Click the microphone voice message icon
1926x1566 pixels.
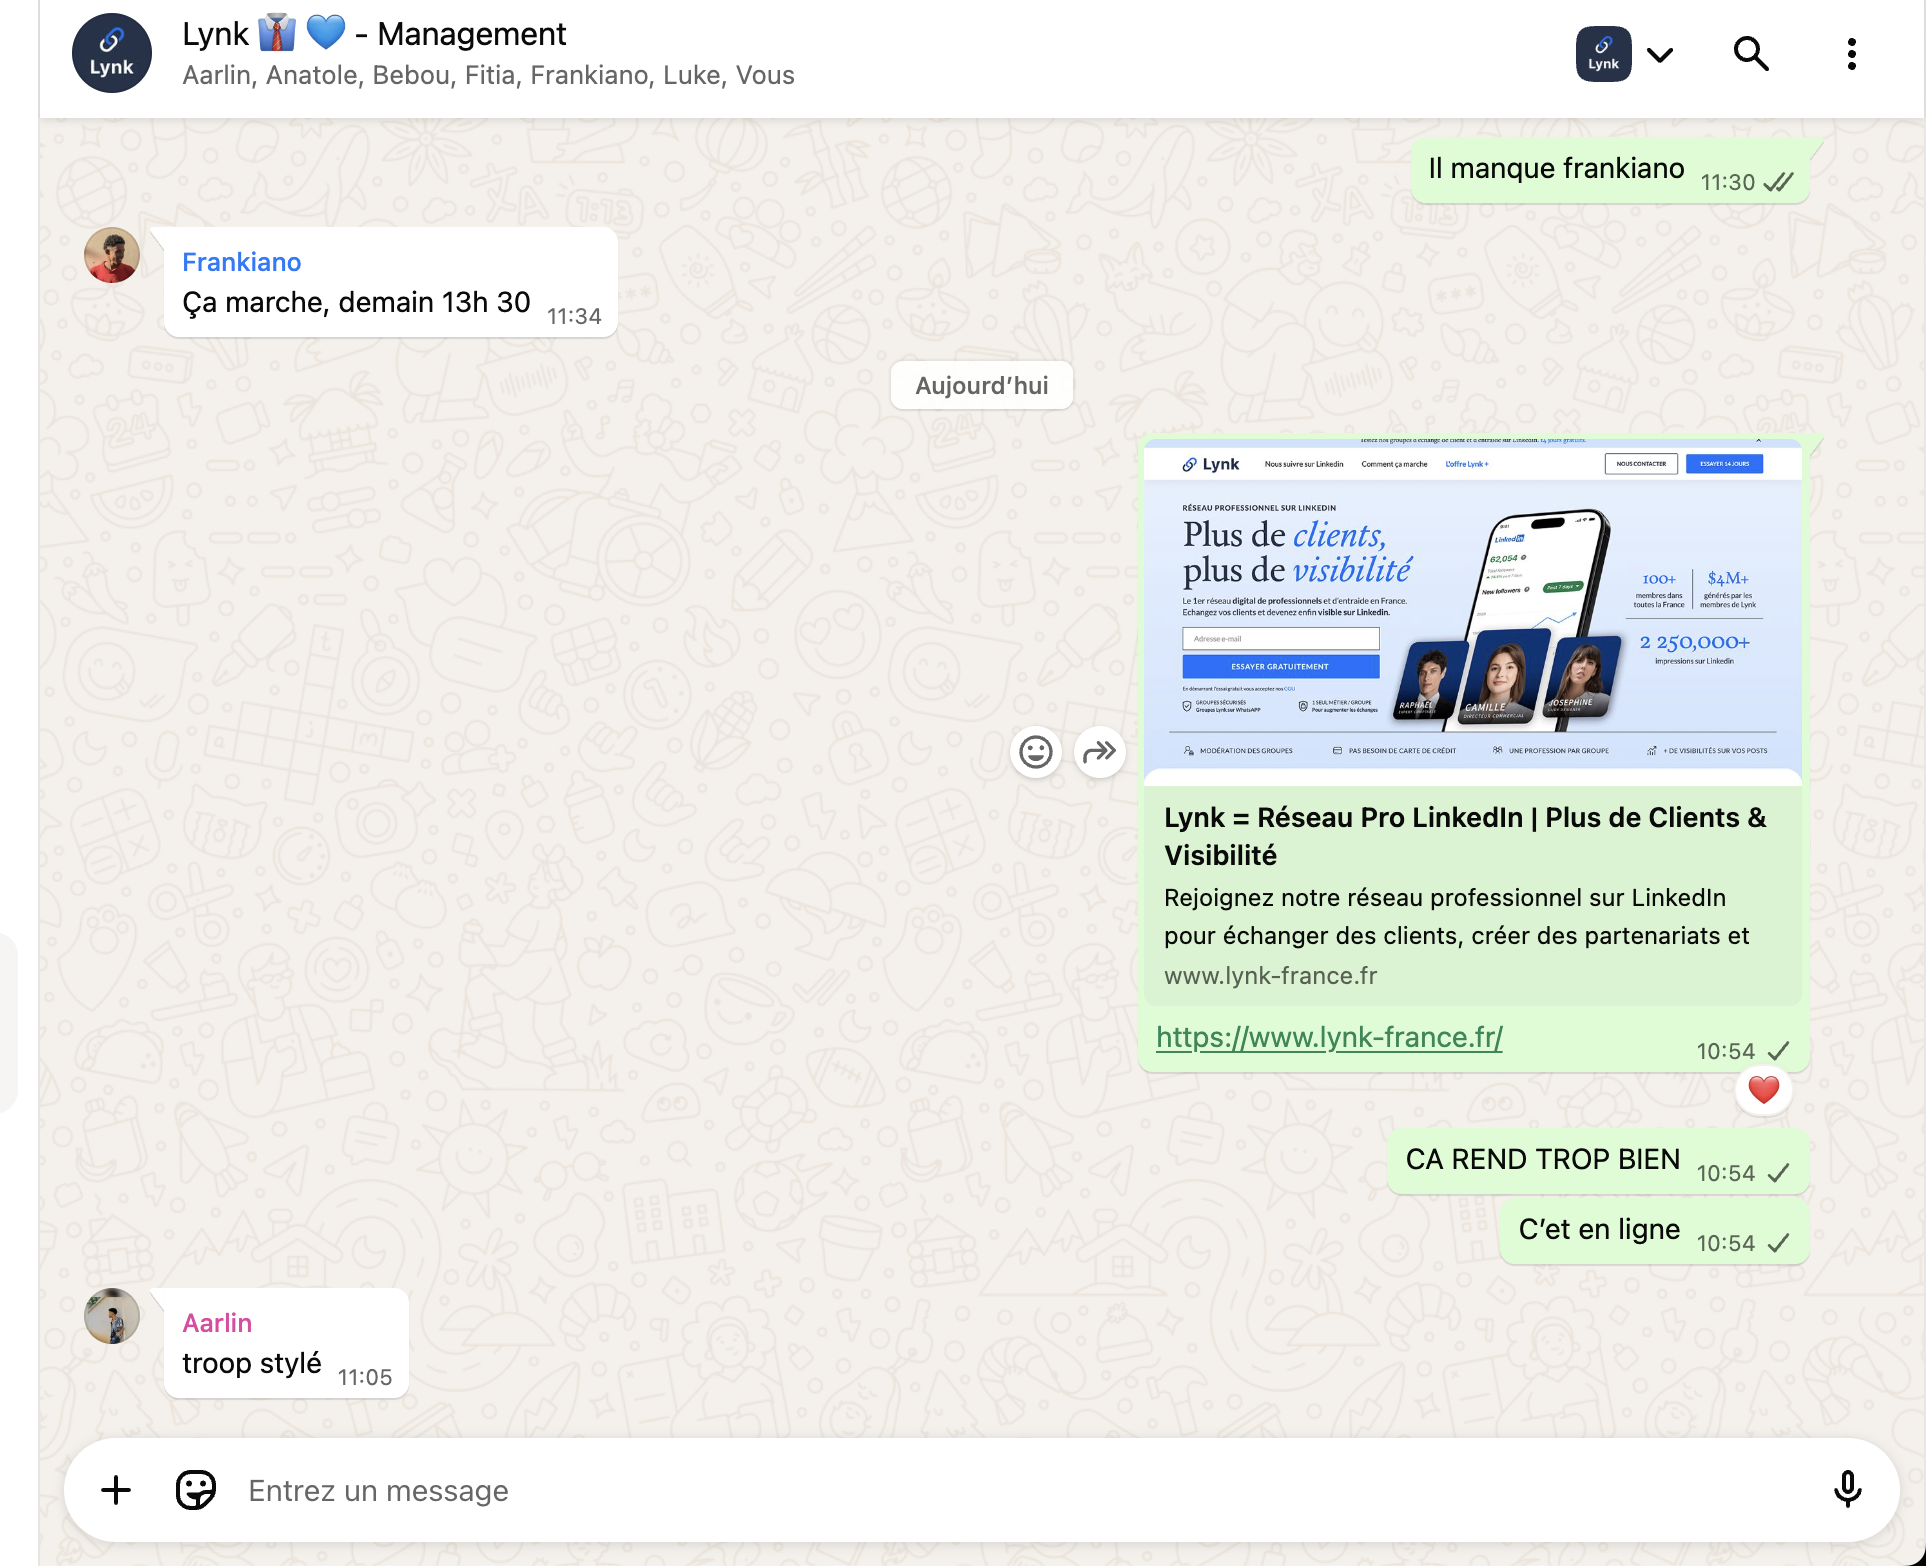click(x=1847, y=1490)
